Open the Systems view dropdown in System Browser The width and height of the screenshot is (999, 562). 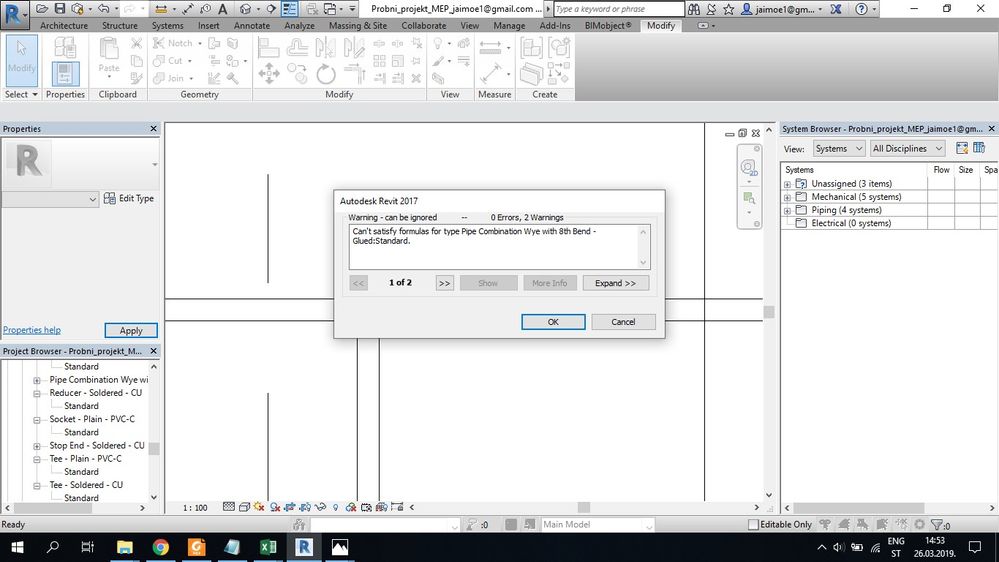pyautogui.click(x=838, y=148)
